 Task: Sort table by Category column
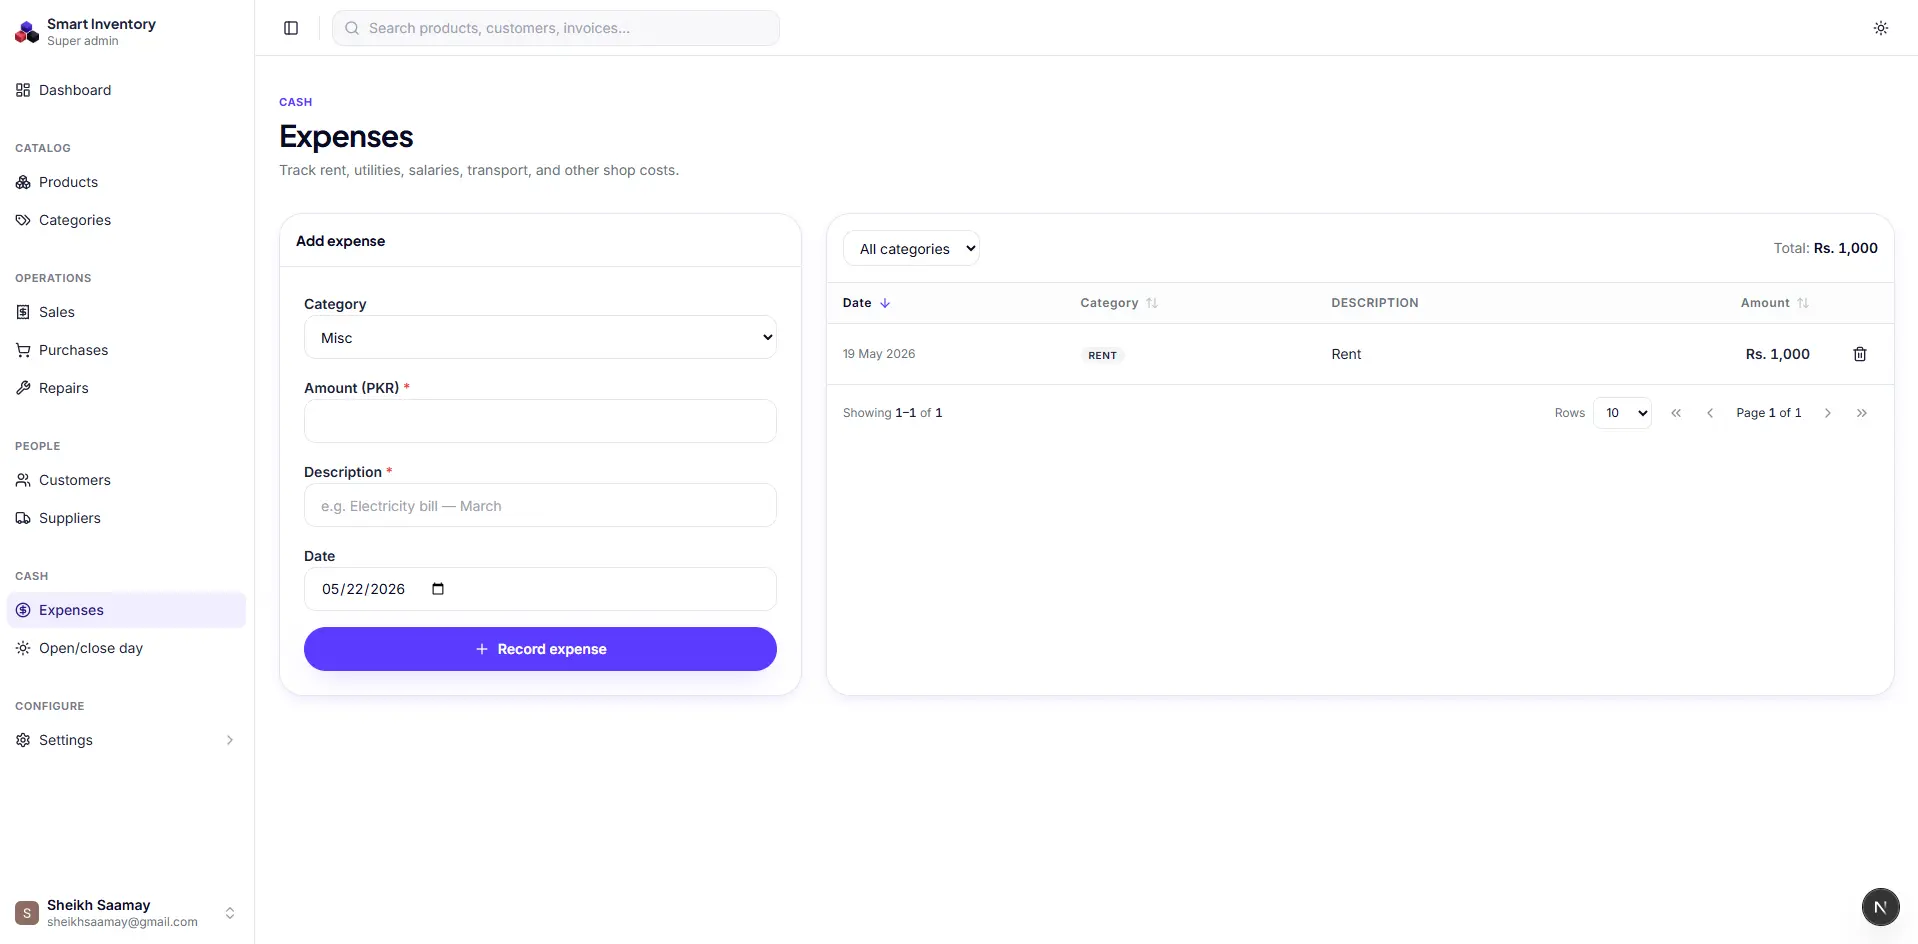click(x=1118, y=303)
